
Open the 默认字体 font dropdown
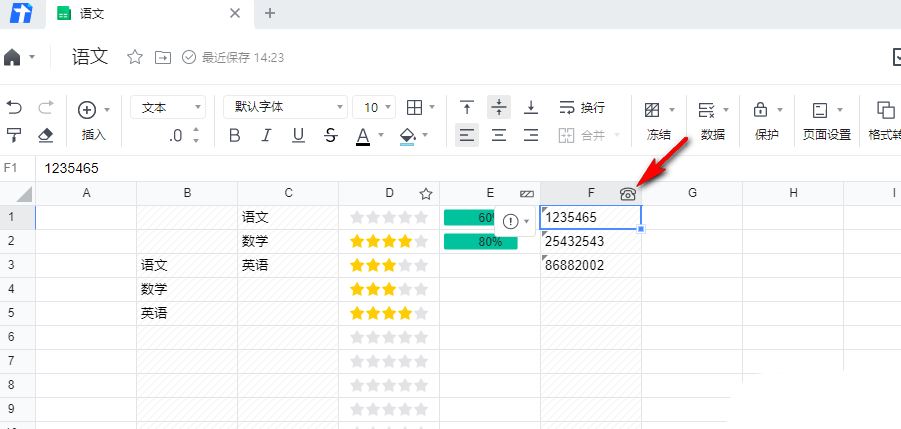[285, 107]
